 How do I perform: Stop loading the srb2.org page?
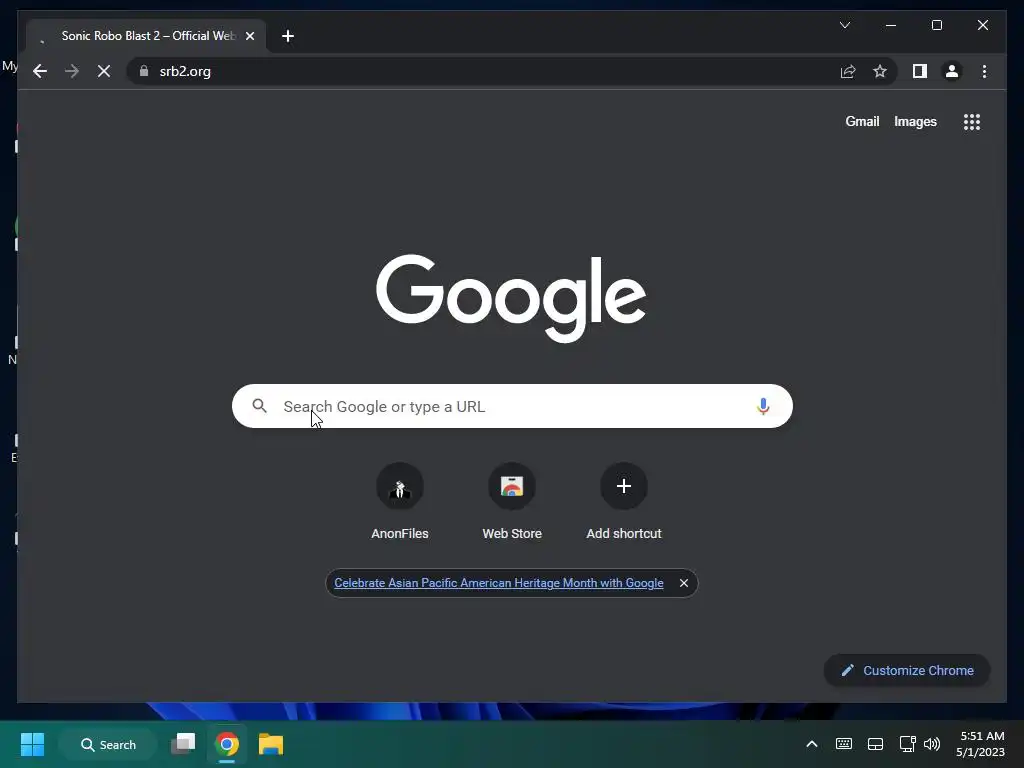[104, 71]
